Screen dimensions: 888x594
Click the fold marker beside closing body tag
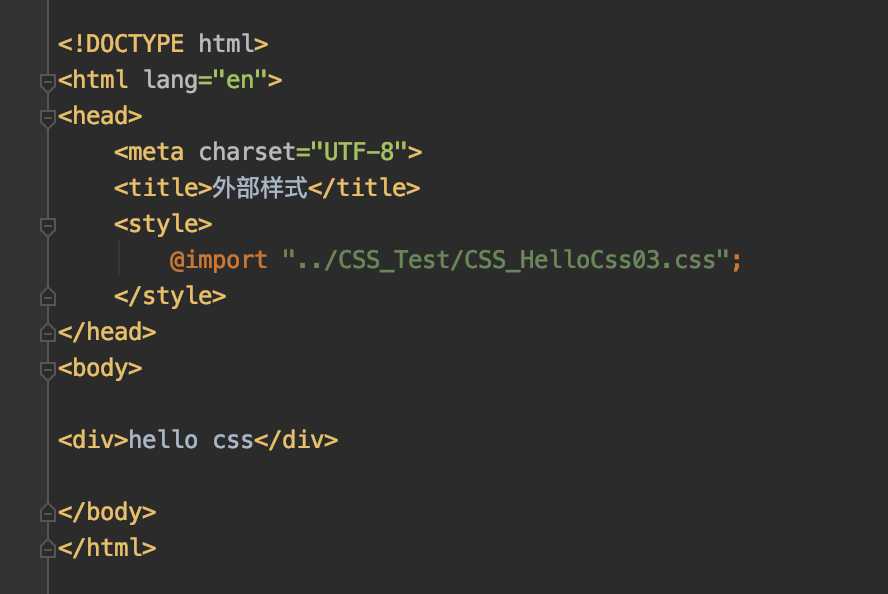[48, 512]
